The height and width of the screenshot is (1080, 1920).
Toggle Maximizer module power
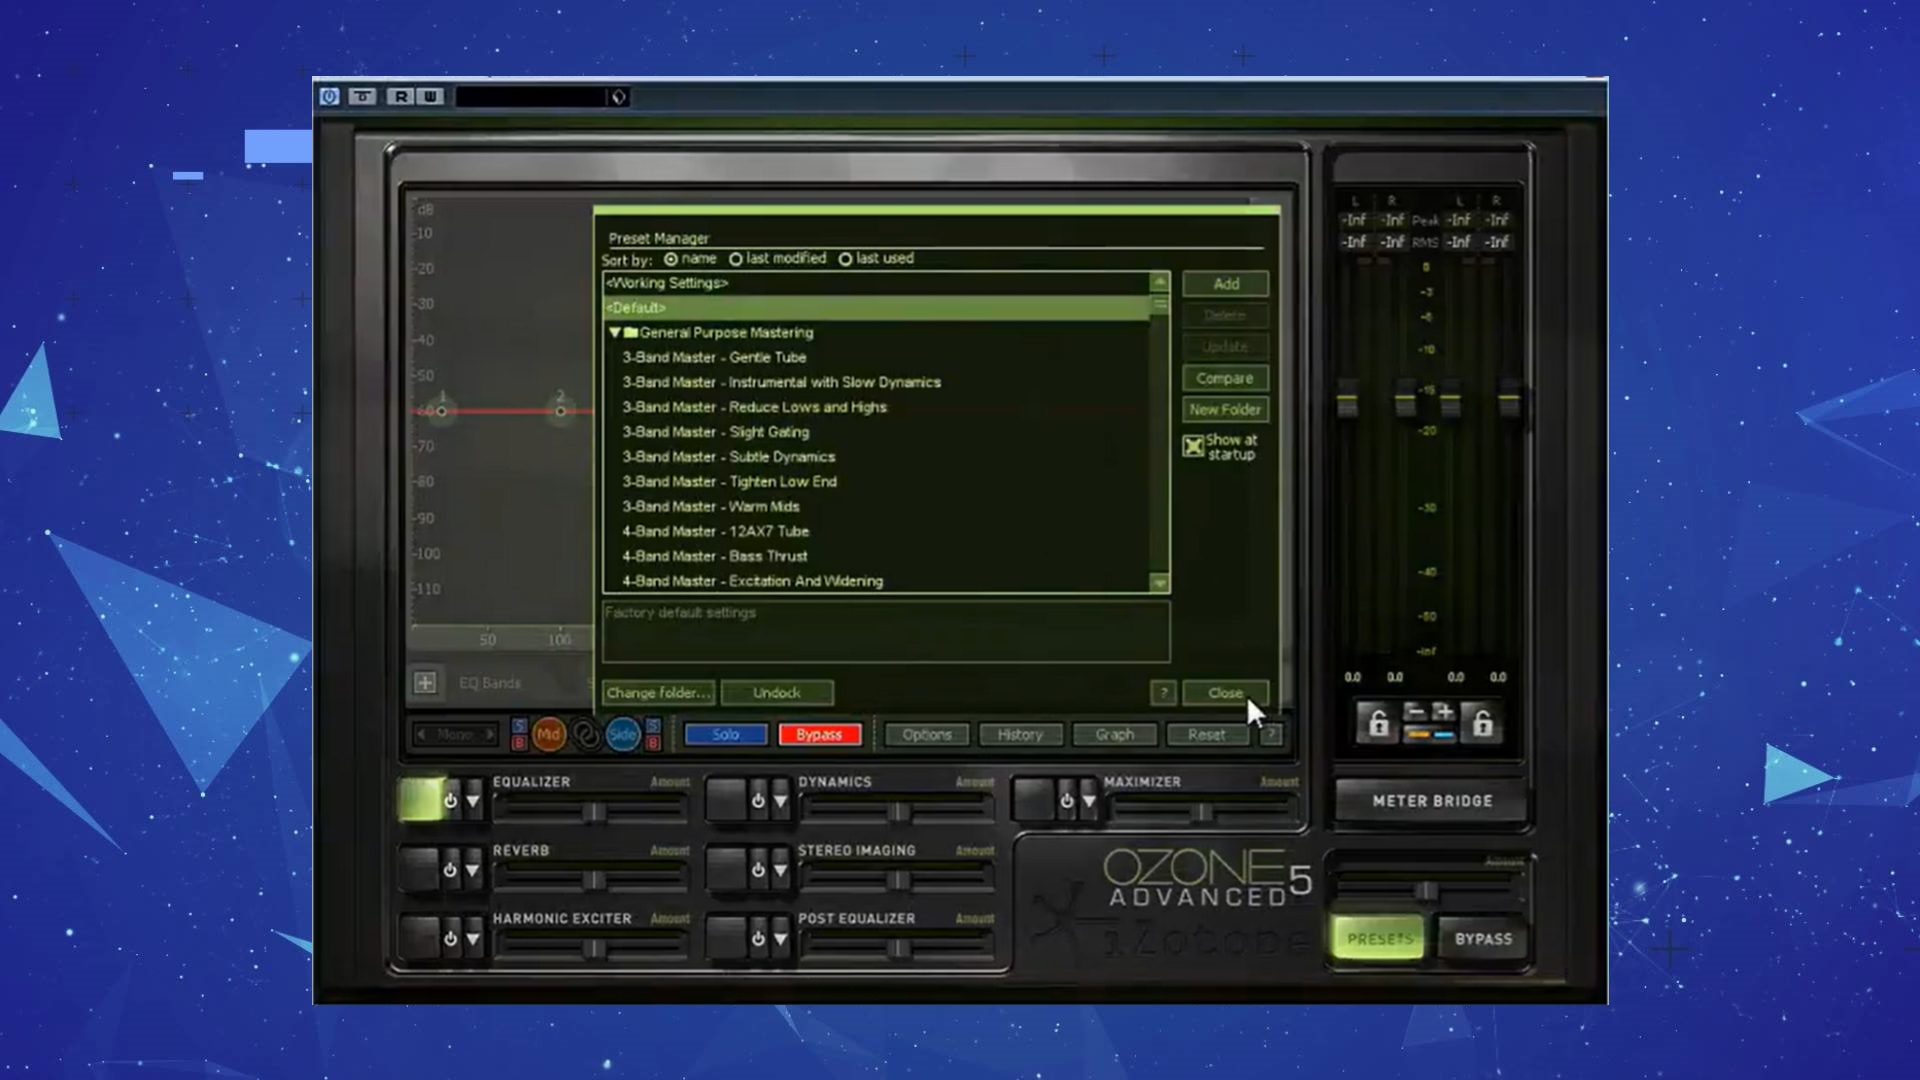pyautogui.click(x=1066, y=801)
